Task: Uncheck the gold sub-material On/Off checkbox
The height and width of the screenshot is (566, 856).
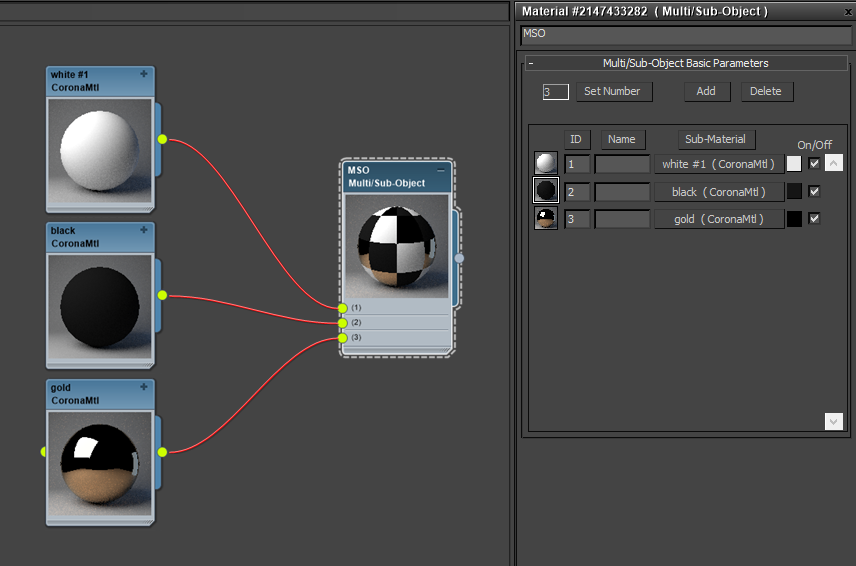Action: click(x=814, y=218)
